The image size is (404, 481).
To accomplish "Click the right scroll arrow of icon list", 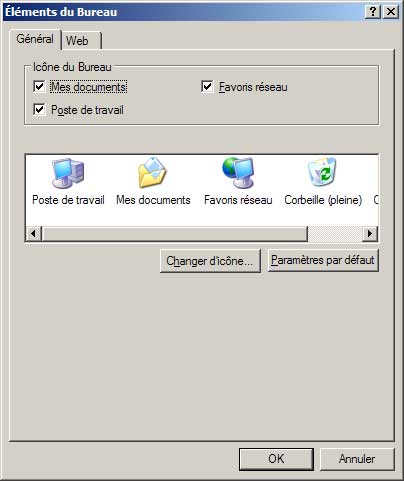I will (370, 233).
